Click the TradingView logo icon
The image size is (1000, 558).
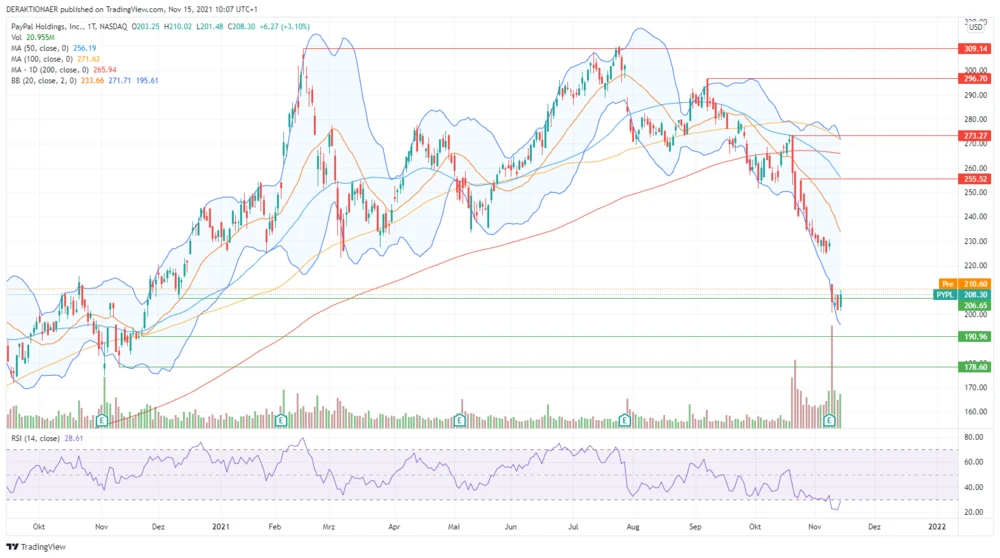(11, 547)
